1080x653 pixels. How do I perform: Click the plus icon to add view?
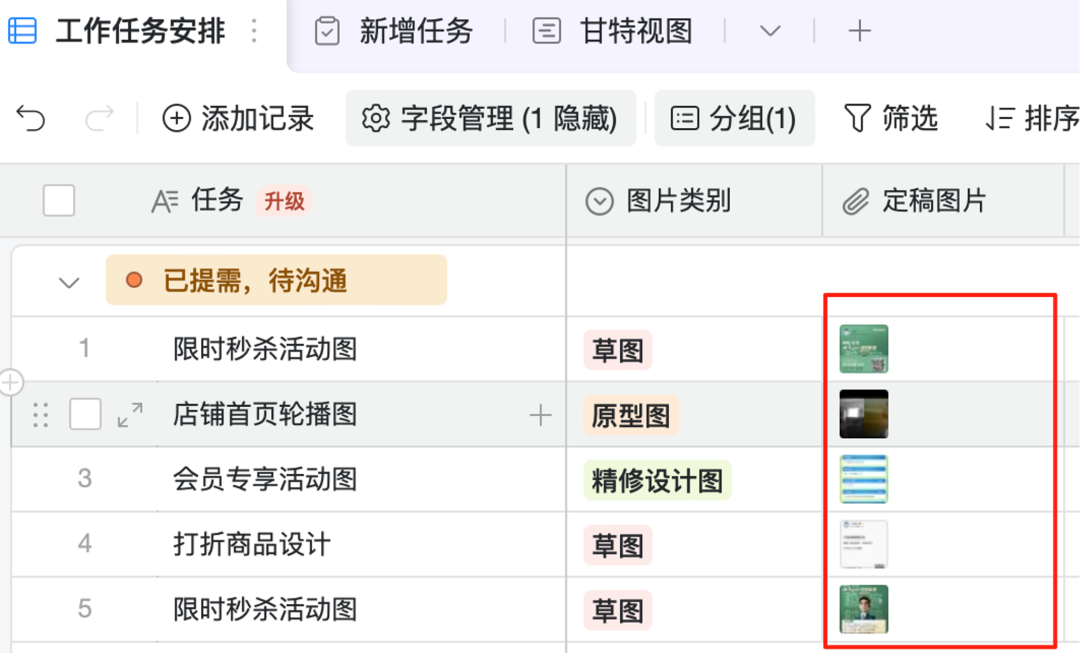(x=859, y=31)
